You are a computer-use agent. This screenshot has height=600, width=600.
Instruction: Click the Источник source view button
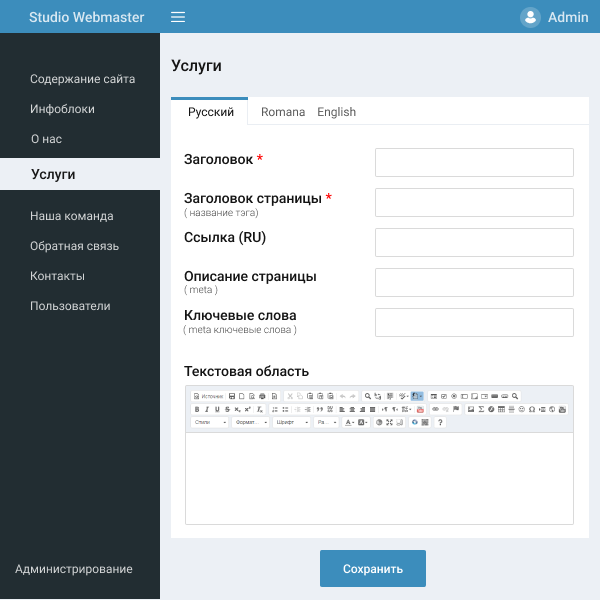(x=208, y=396)
